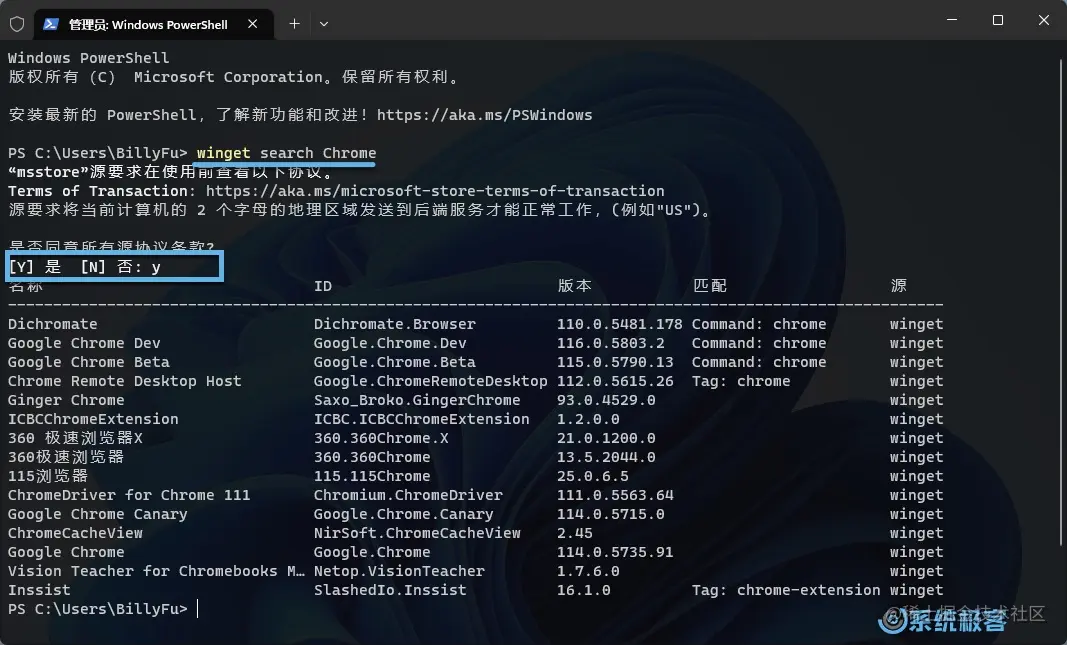Click the name 'Google Chrome Beta'
The width and height of the screenshot is (1067, 645).
[88, 362]
